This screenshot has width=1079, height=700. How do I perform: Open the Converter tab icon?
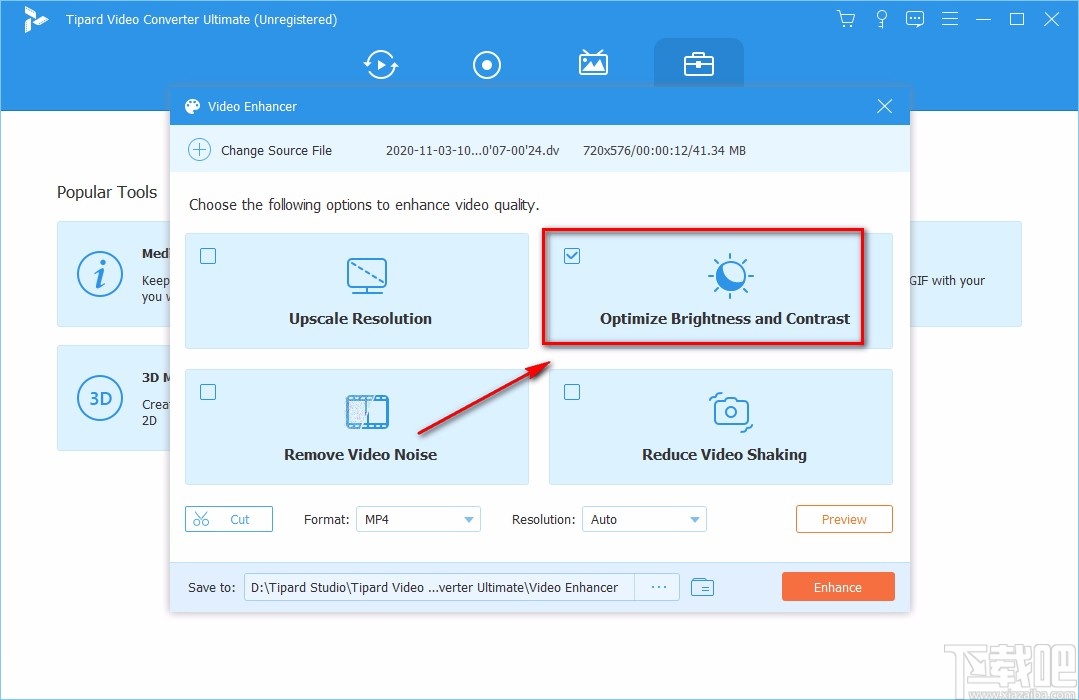381,65
